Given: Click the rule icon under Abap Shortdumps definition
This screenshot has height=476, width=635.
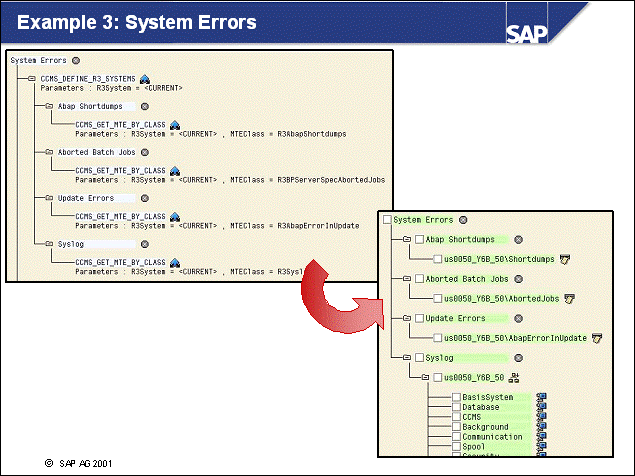Looking at the screenshot, I should (x=174, y=124).
